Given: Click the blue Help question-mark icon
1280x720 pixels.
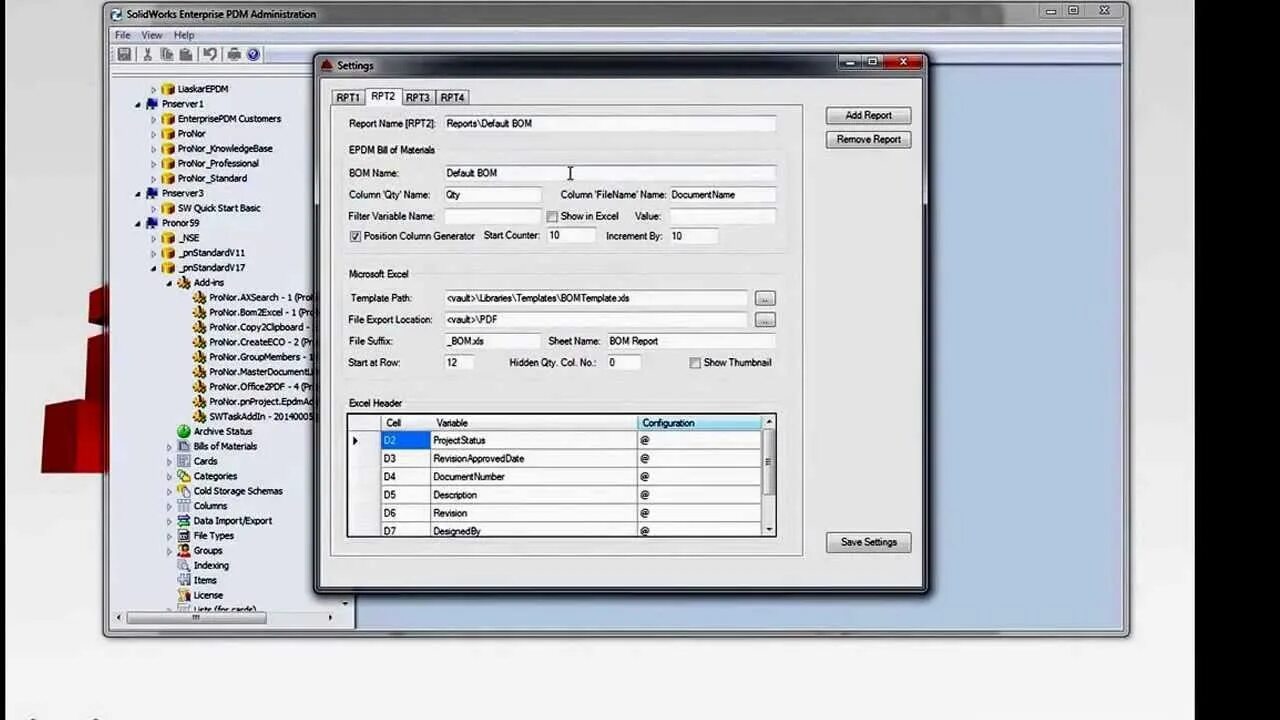Looking at the screenshot, I should pyautogui.click(x=253, y=54).
